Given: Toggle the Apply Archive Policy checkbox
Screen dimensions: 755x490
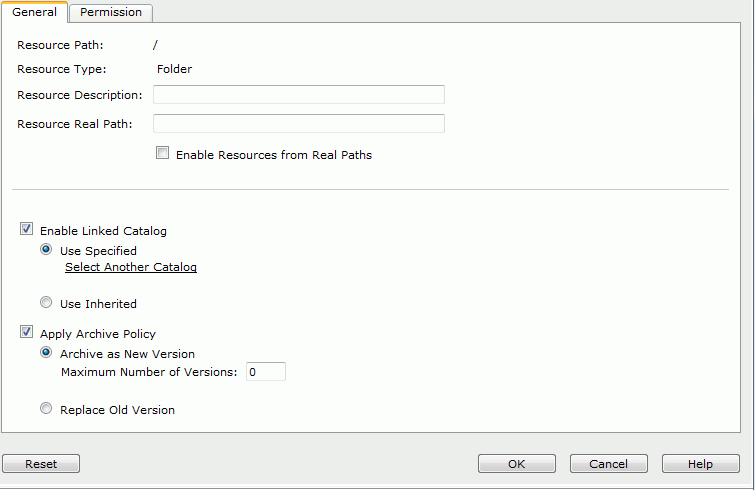Looking at the screenshot, I should point(26,332).
